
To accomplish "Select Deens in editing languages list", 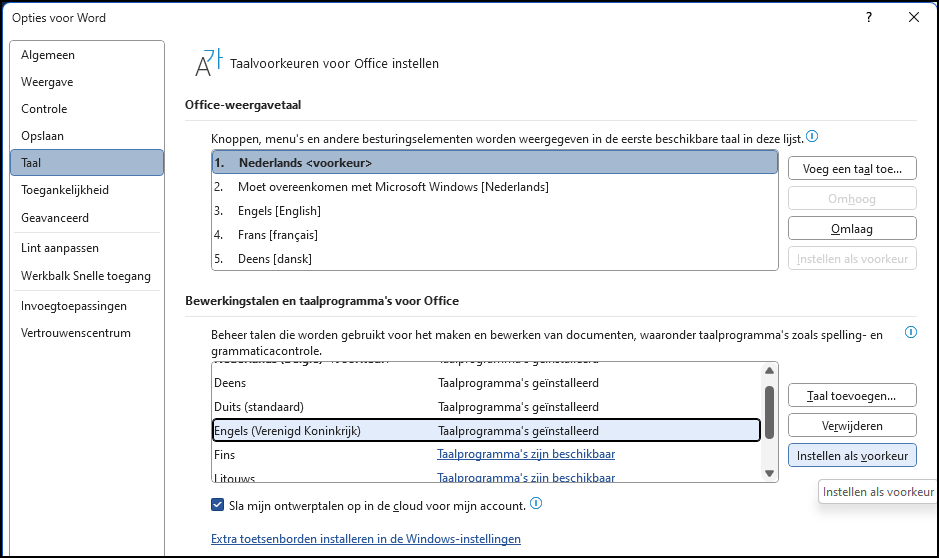I will click(486, 383).
